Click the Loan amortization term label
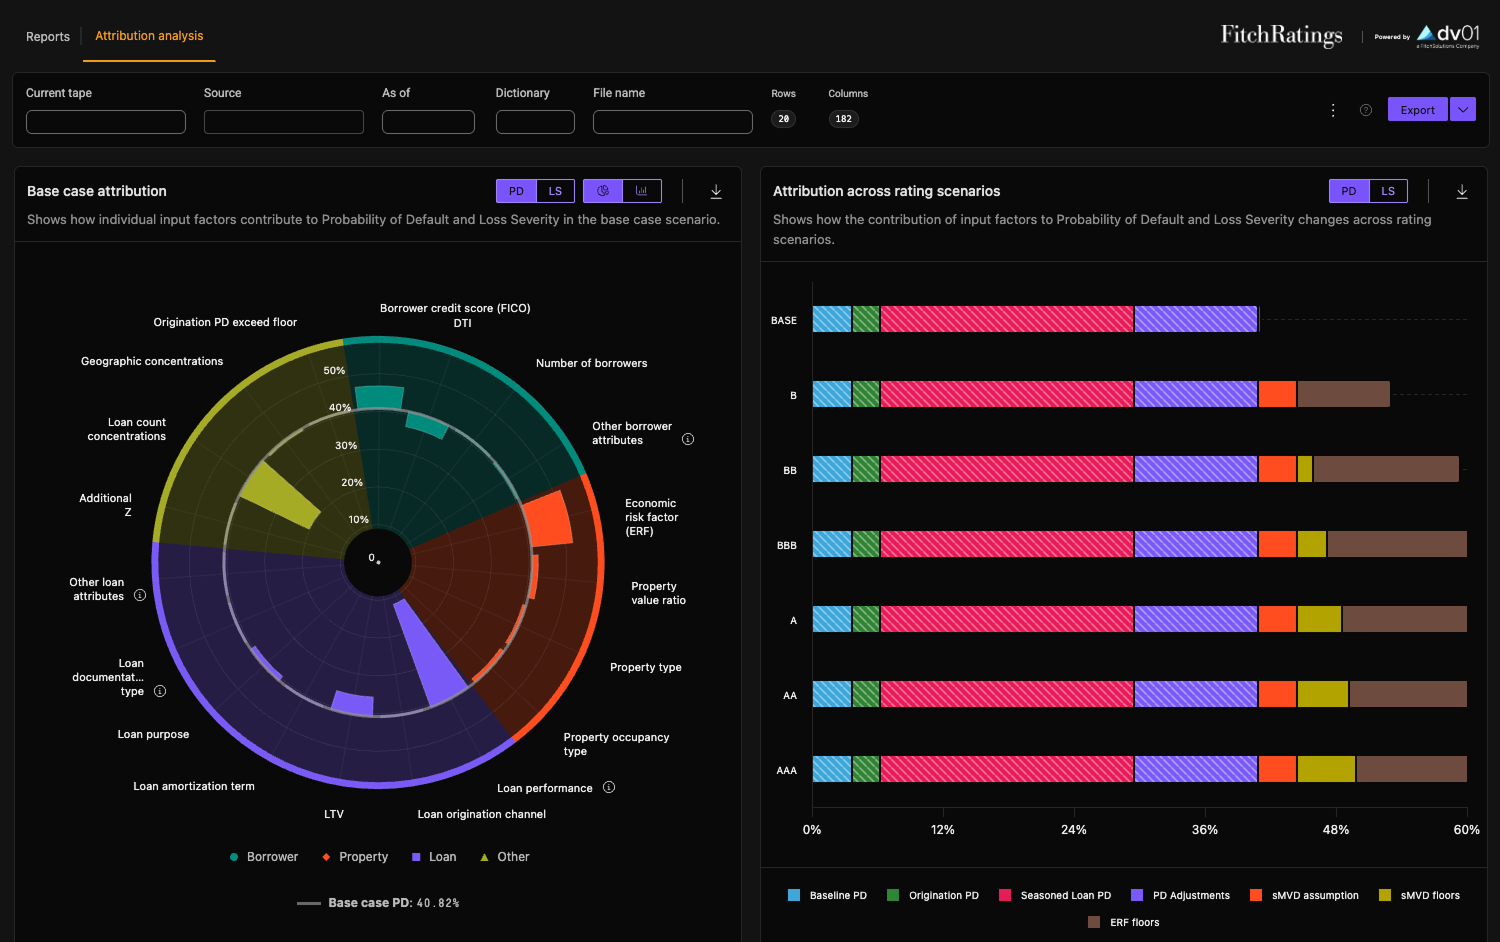Image resolution: width=1500 pixels, height=942 pixels. point(194,786)
